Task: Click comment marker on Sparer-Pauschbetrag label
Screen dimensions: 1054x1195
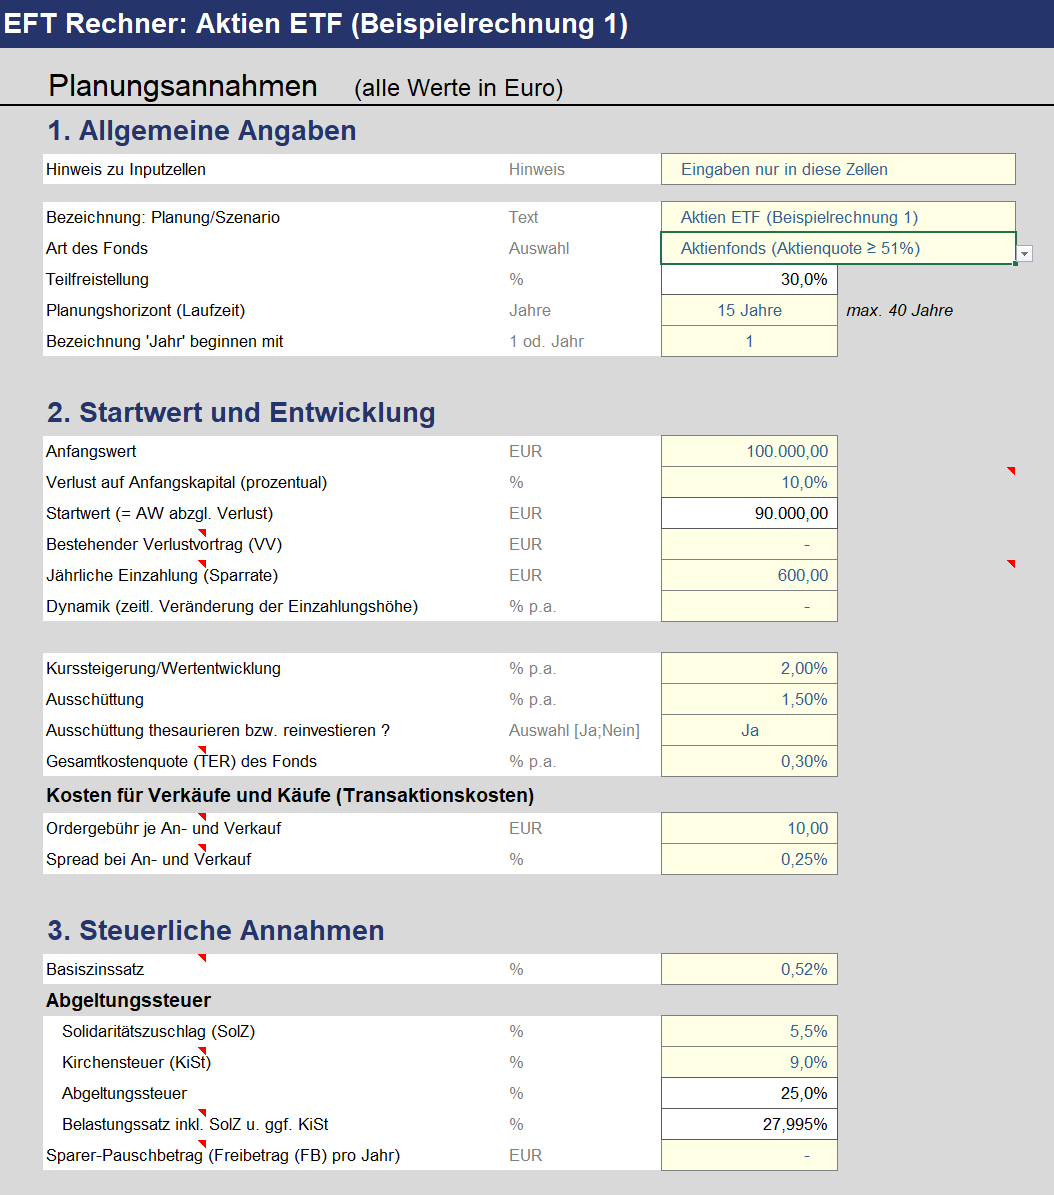Action: [x=202, y=1144]
